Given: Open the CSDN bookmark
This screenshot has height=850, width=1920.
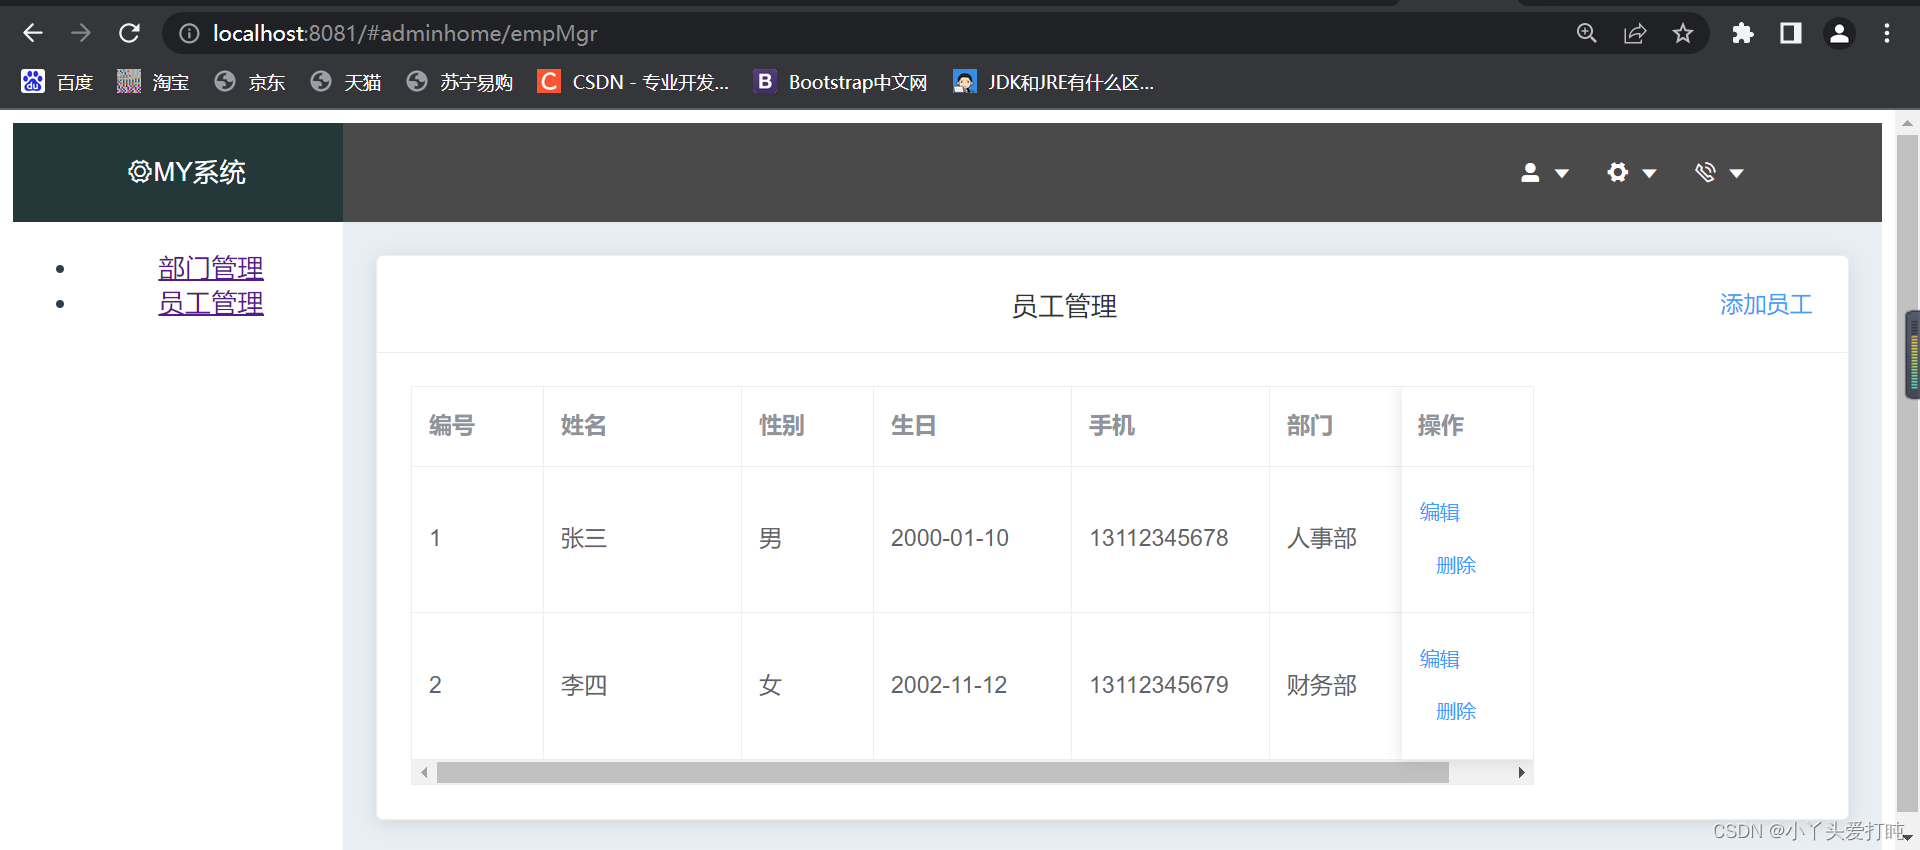Looking at the screenshot, I should [633, 82].
